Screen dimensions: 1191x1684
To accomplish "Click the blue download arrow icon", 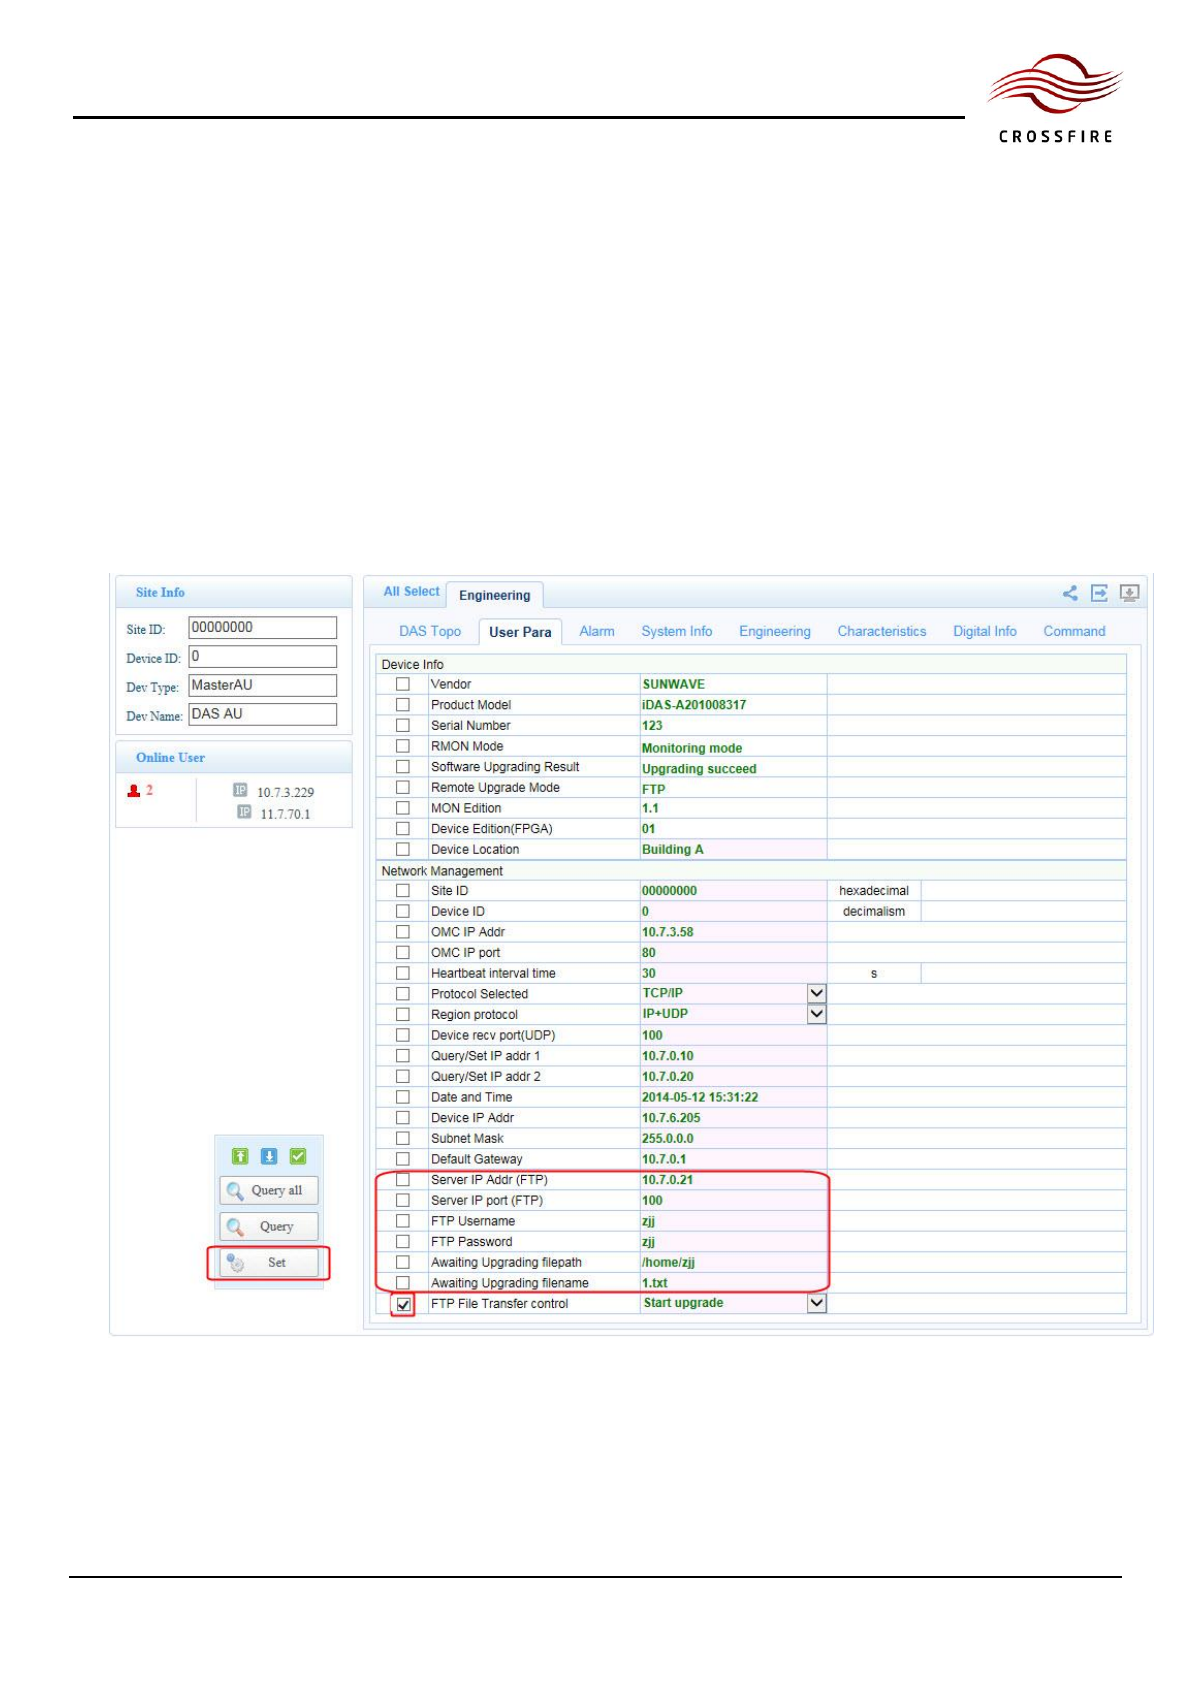I will (x=269, y=1156).
